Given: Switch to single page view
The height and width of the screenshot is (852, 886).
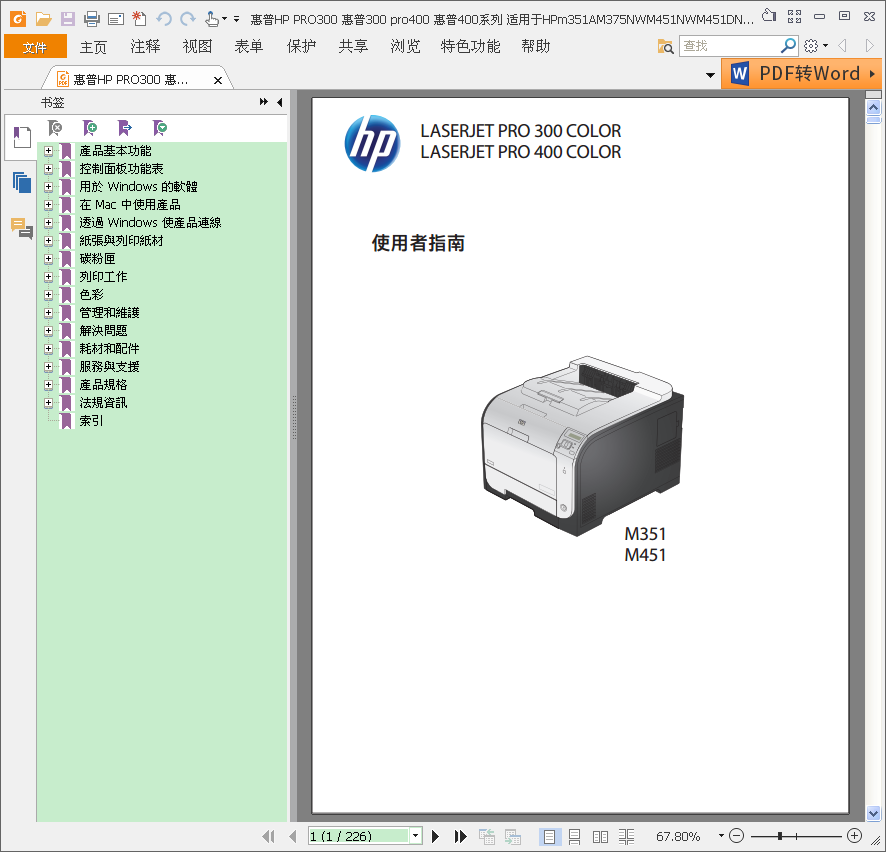Looking at the screenshot, I should coord(549,836).
